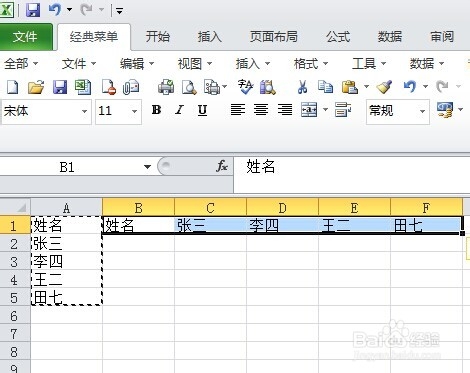Click the Copy icon
This screenshot has height=373, width=470.
[x=325, y=87]
